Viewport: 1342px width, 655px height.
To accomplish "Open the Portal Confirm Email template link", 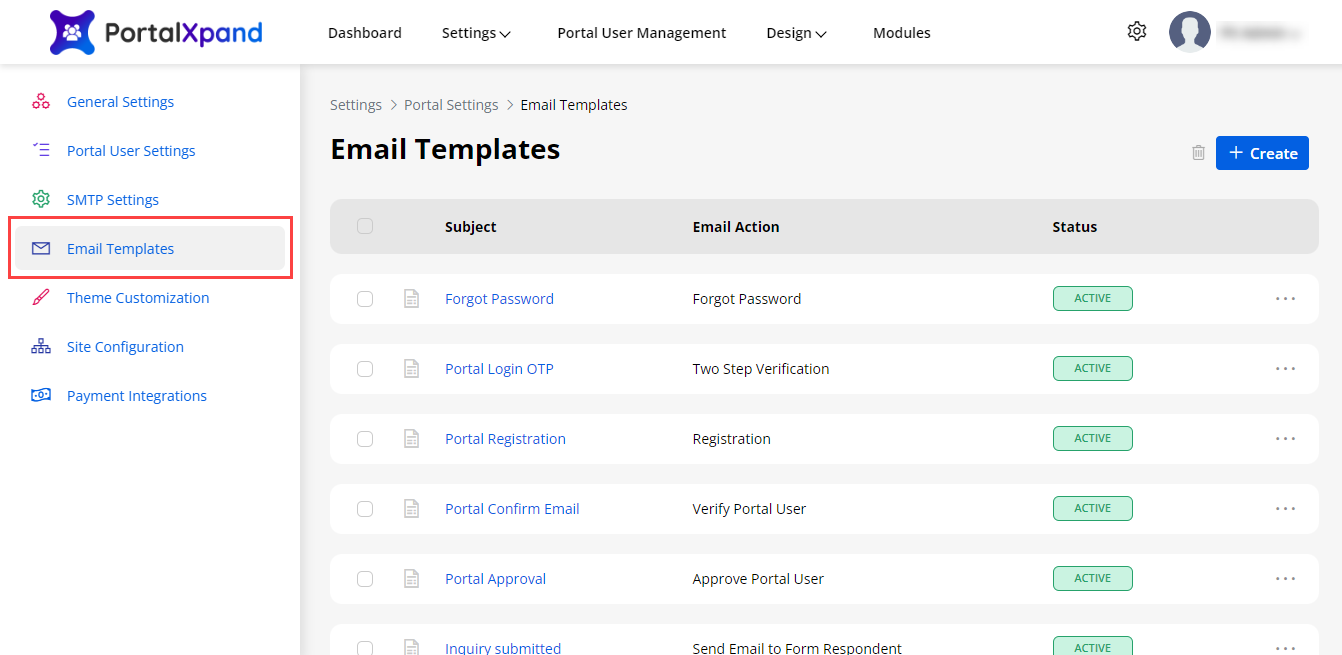I will point(512,509).
